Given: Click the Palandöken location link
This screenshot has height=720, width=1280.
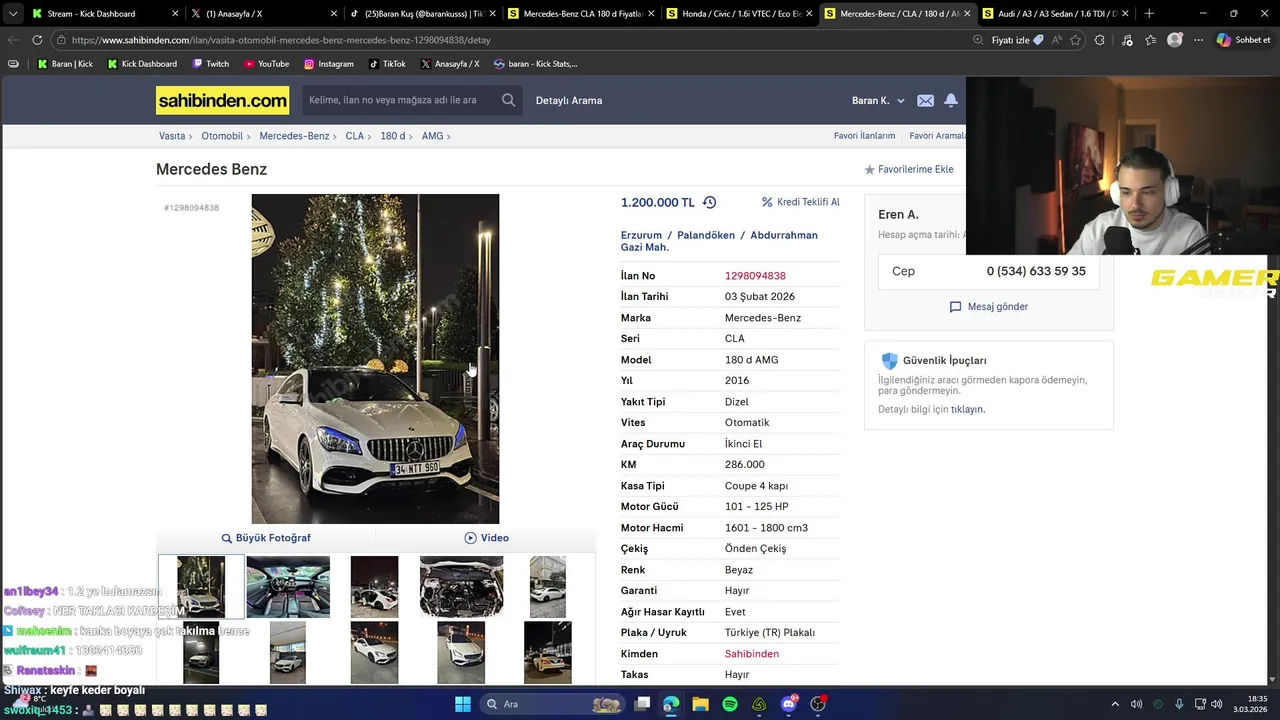Looking at the screenshot, I should (706, 236).
